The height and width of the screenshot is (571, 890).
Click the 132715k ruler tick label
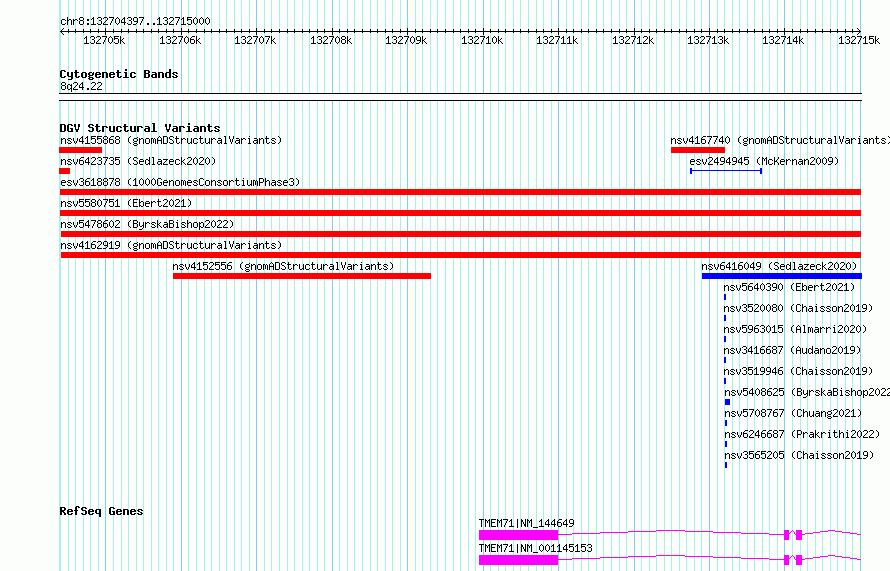coord(859,40)
